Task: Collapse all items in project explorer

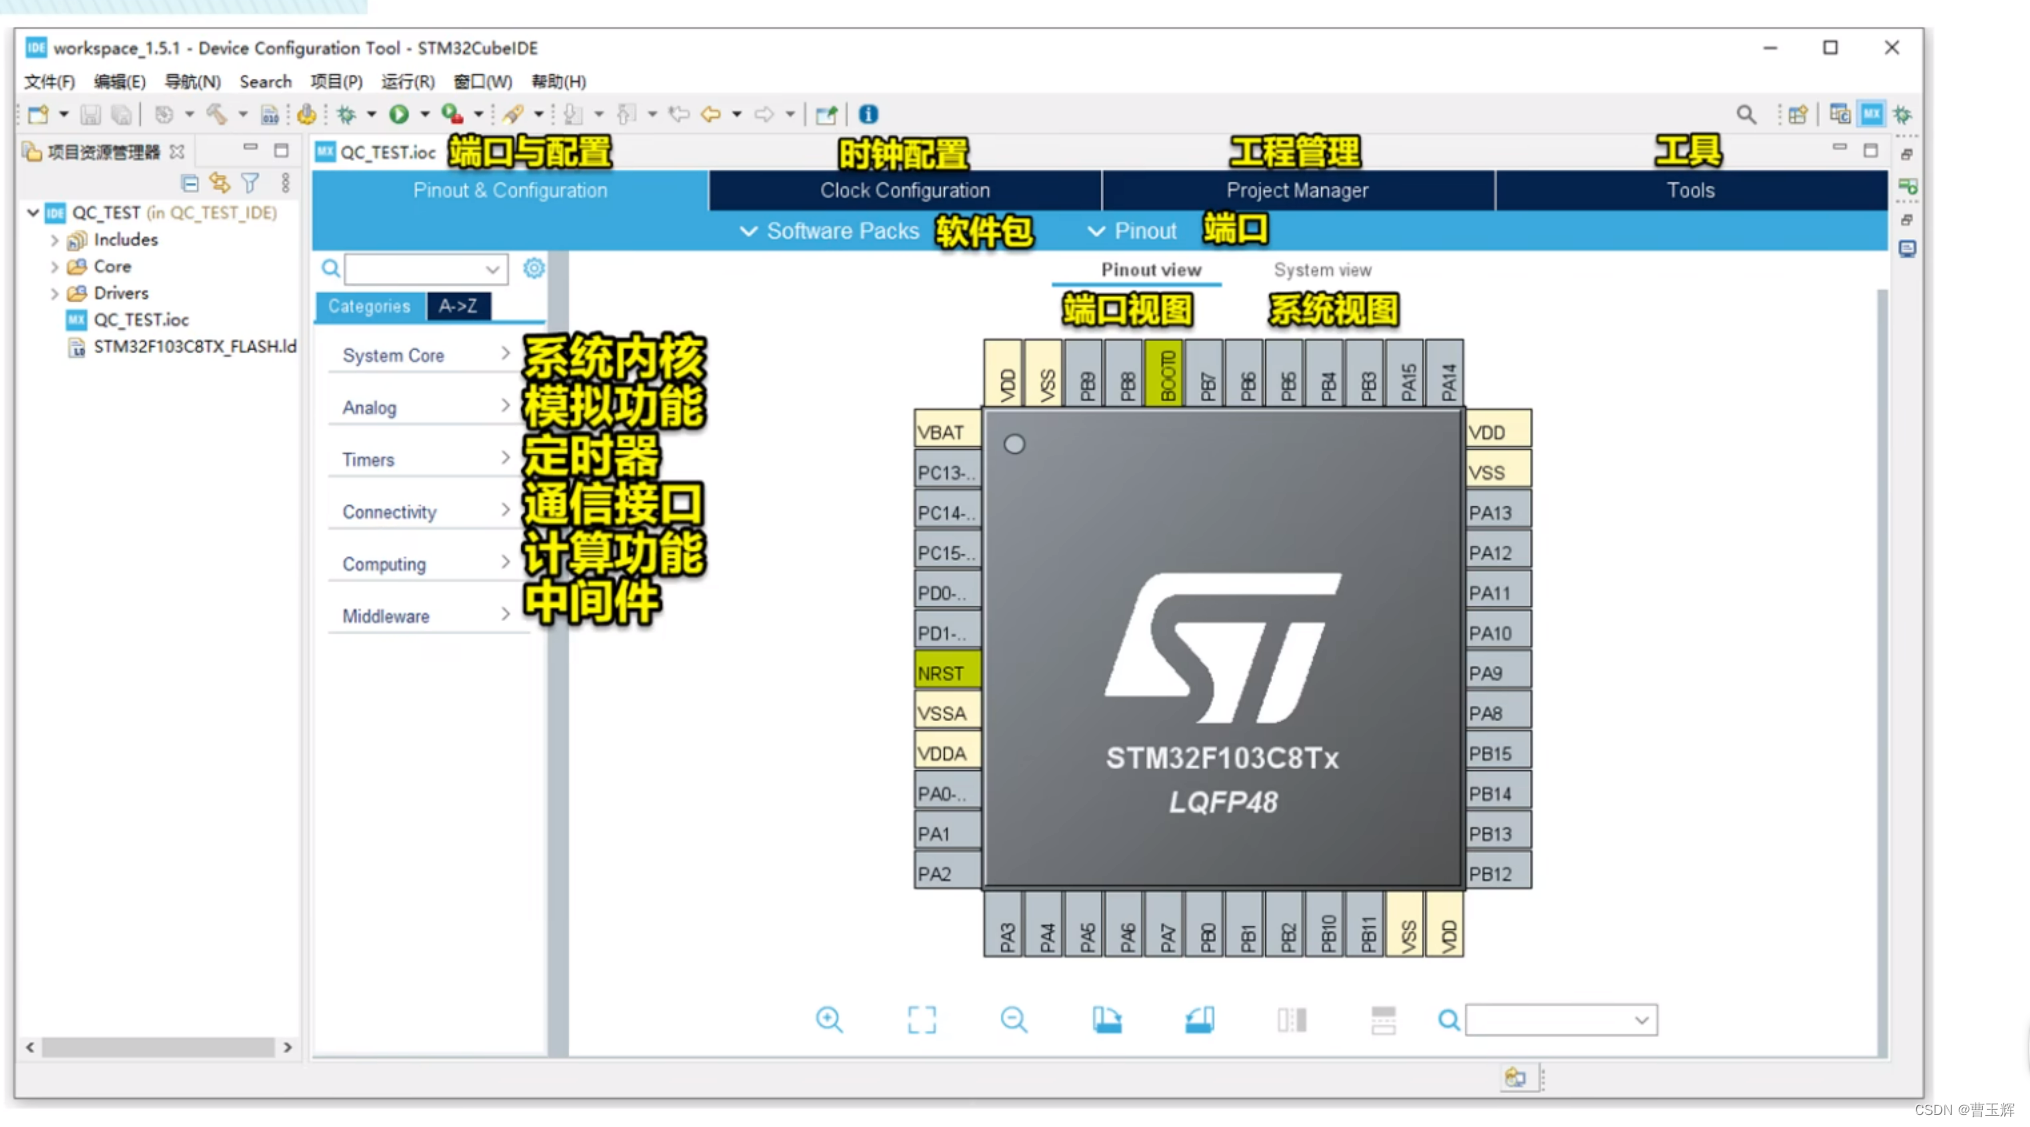Action: (x=189, y=183)
